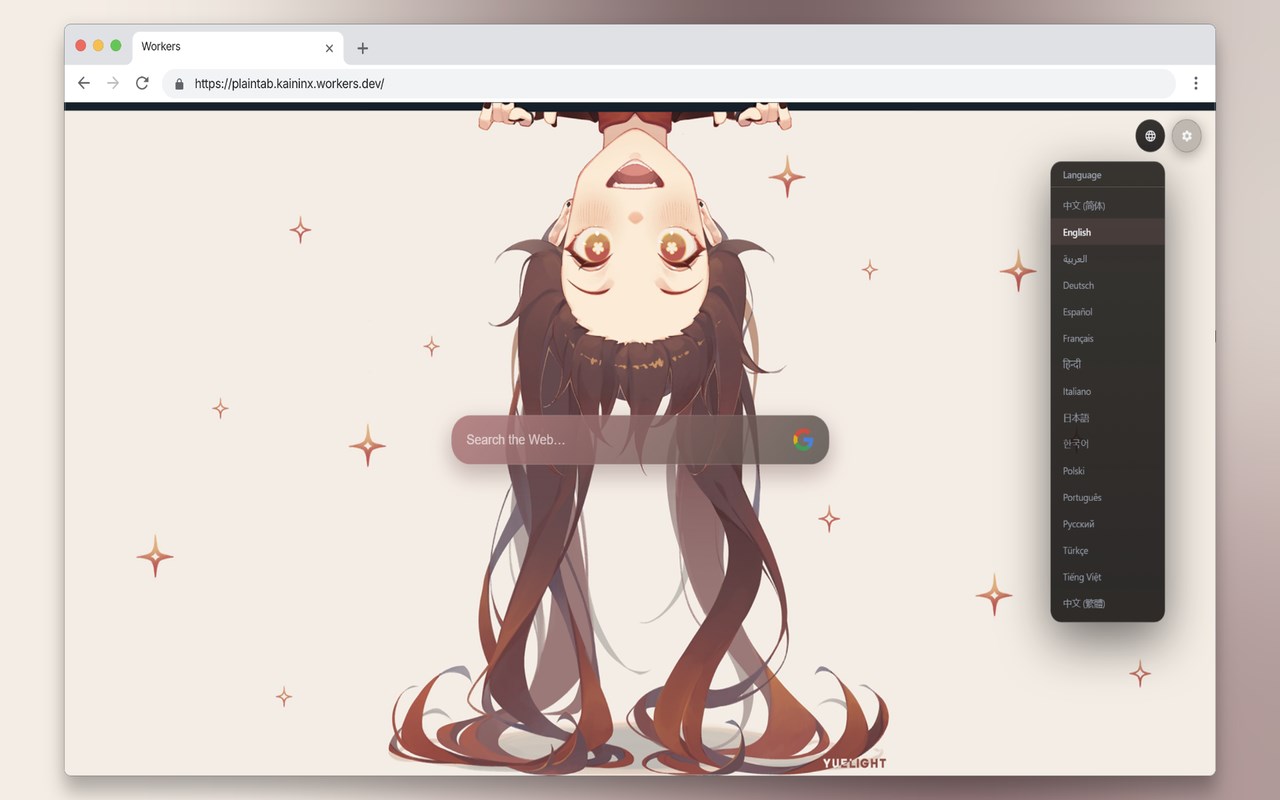Change language to Português
This screenshot has width=1280, height=800.
point(1108,497)
